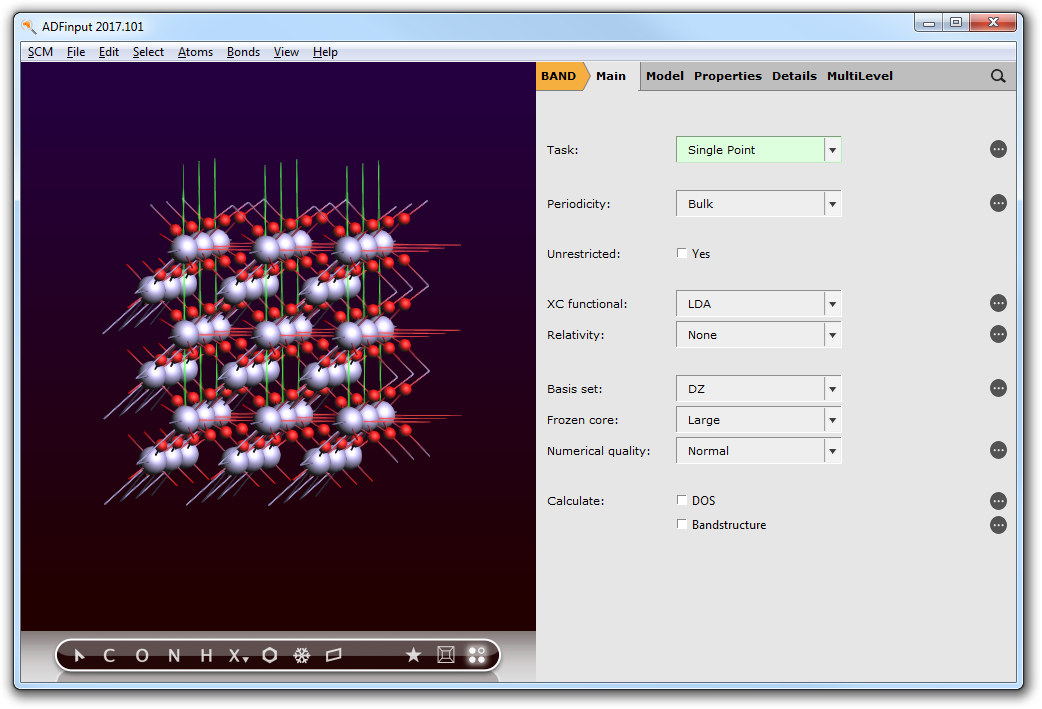Open details button next to XC functional
1042x709 pixels.
click(997, 303)
